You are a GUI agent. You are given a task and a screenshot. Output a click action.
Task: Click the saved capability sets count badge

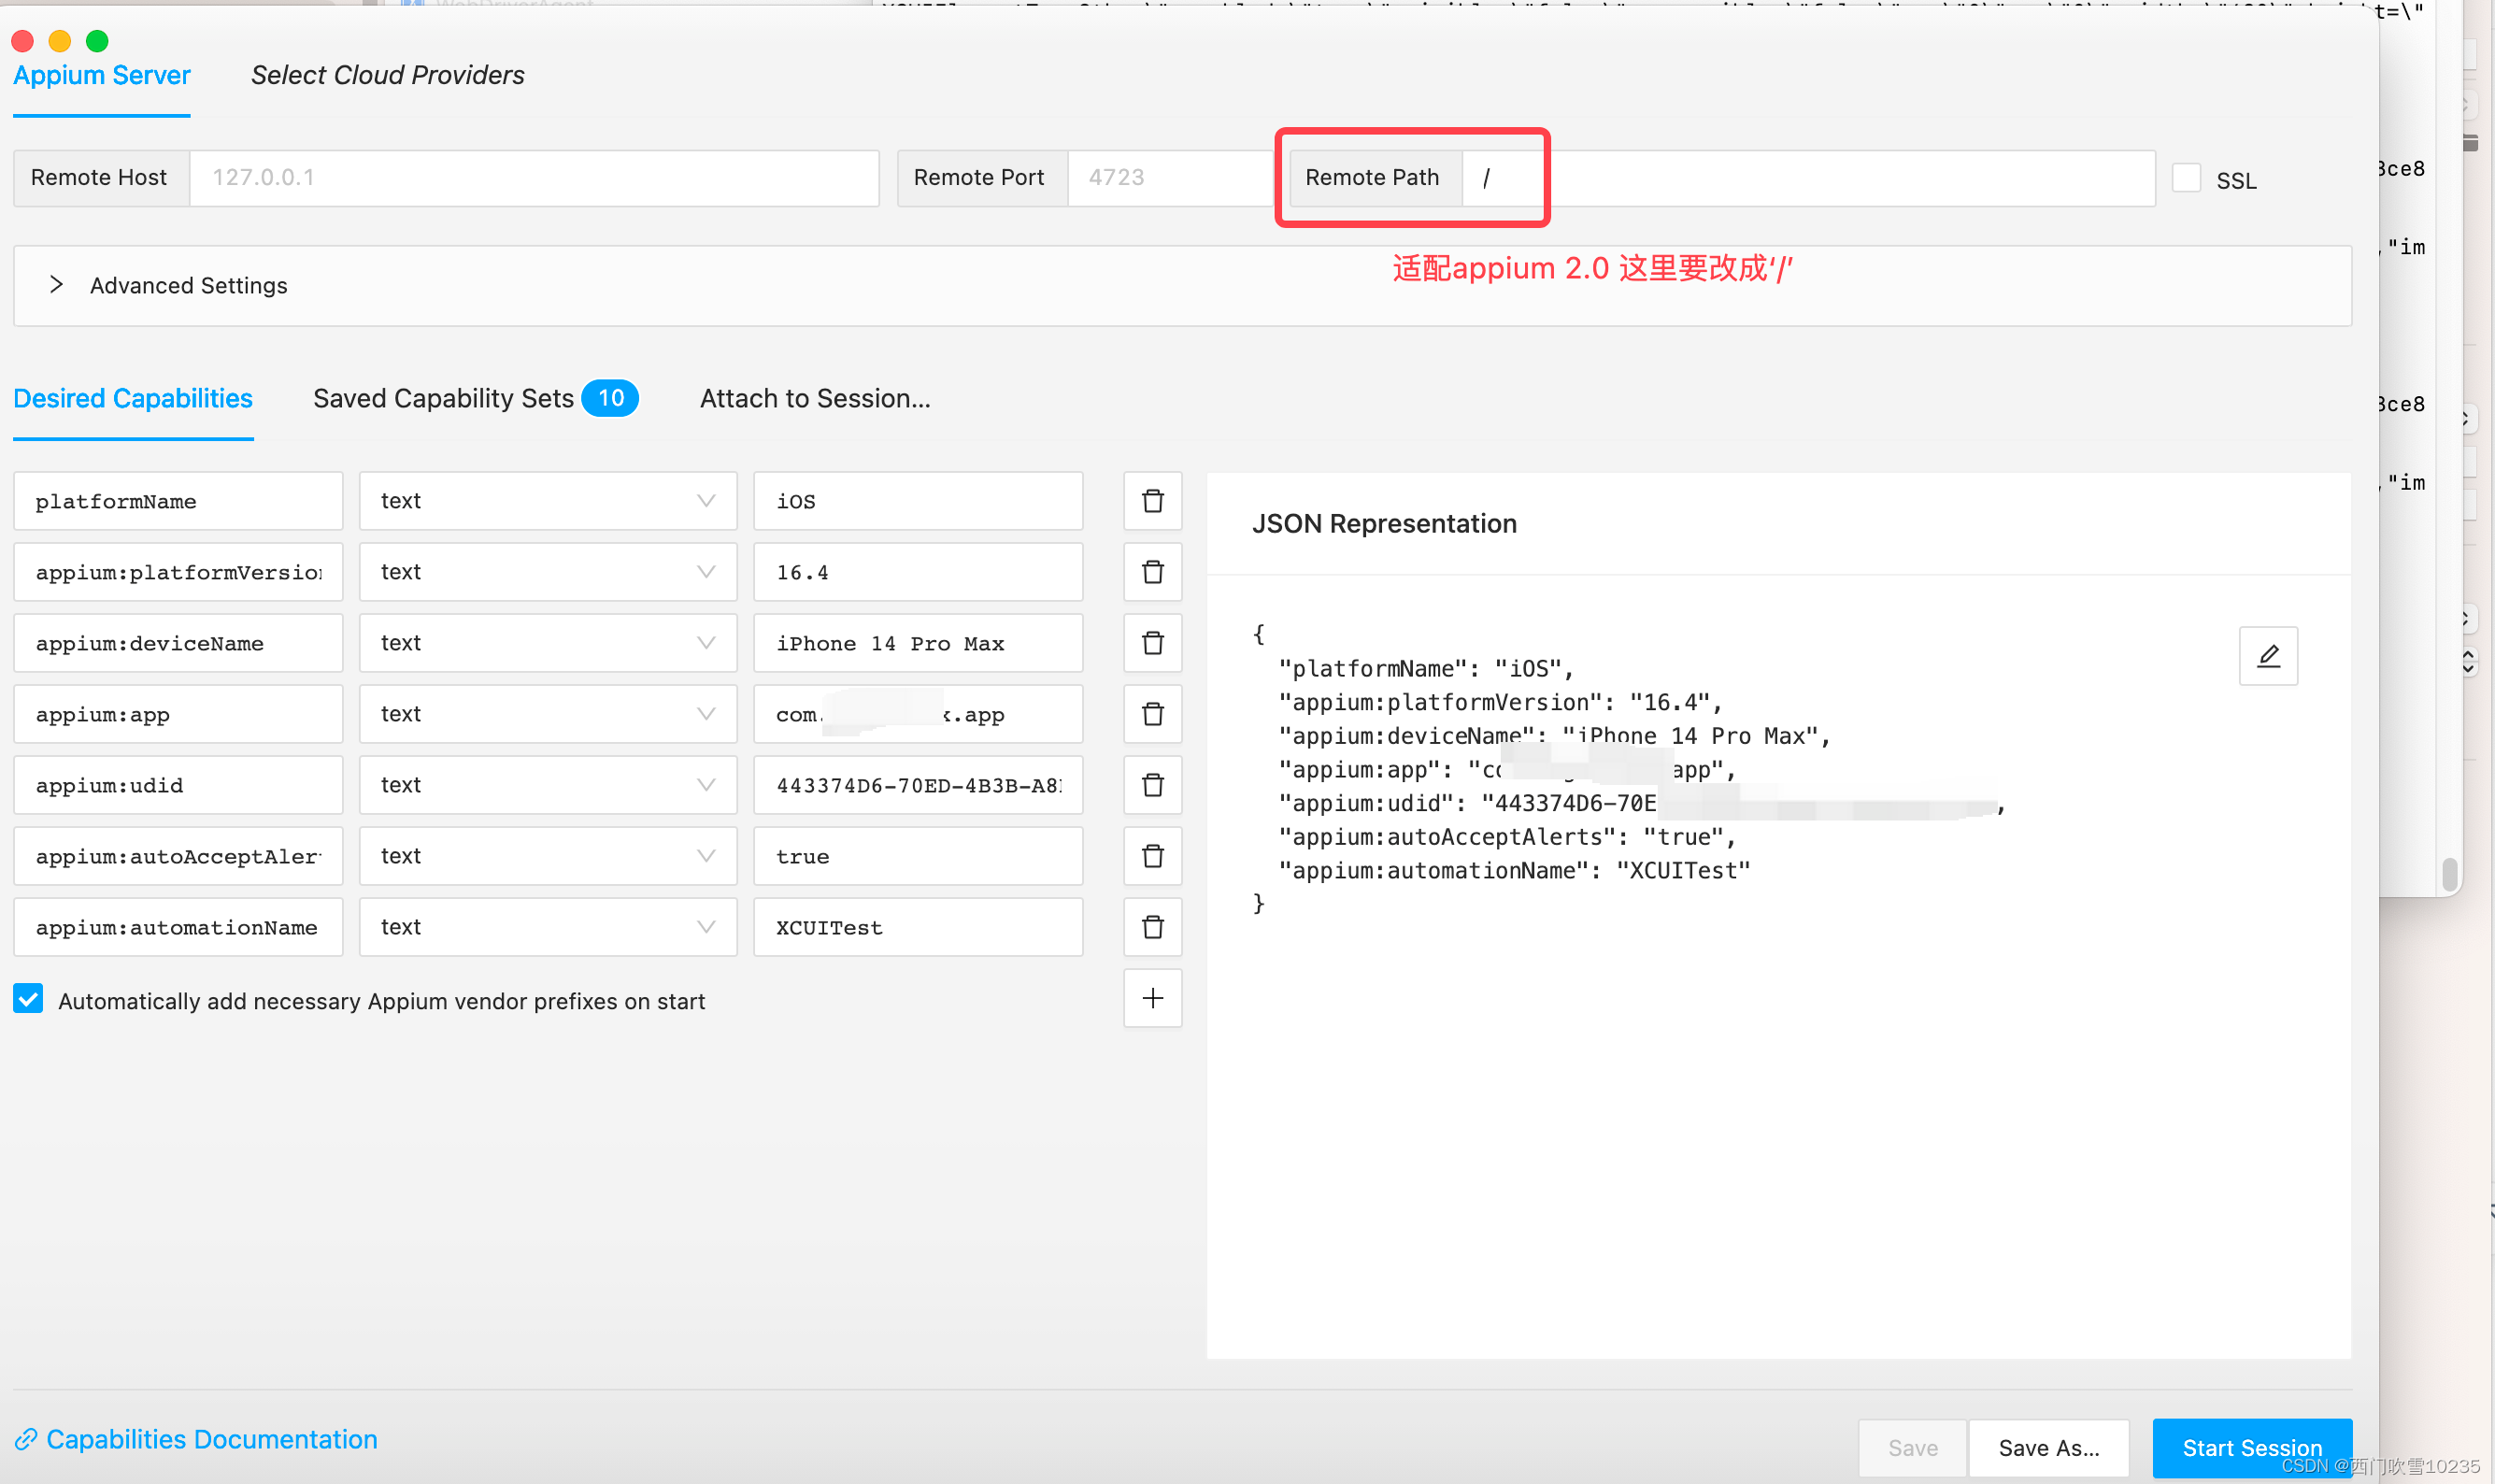(x=610, y=398)
